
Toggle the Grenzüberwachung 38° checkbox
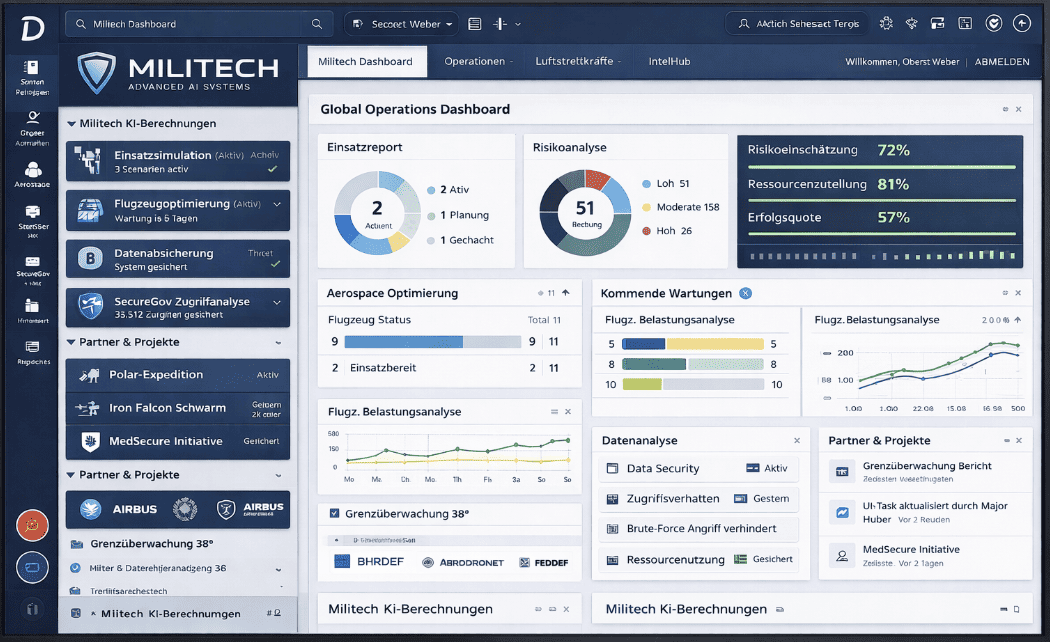pos(334,513)
